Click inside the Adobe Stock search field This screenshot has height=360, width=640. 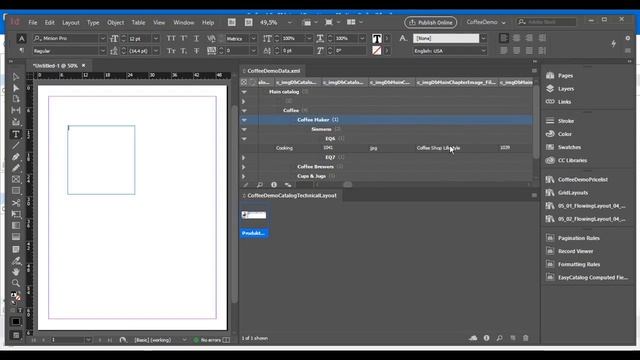click(547, 22)
